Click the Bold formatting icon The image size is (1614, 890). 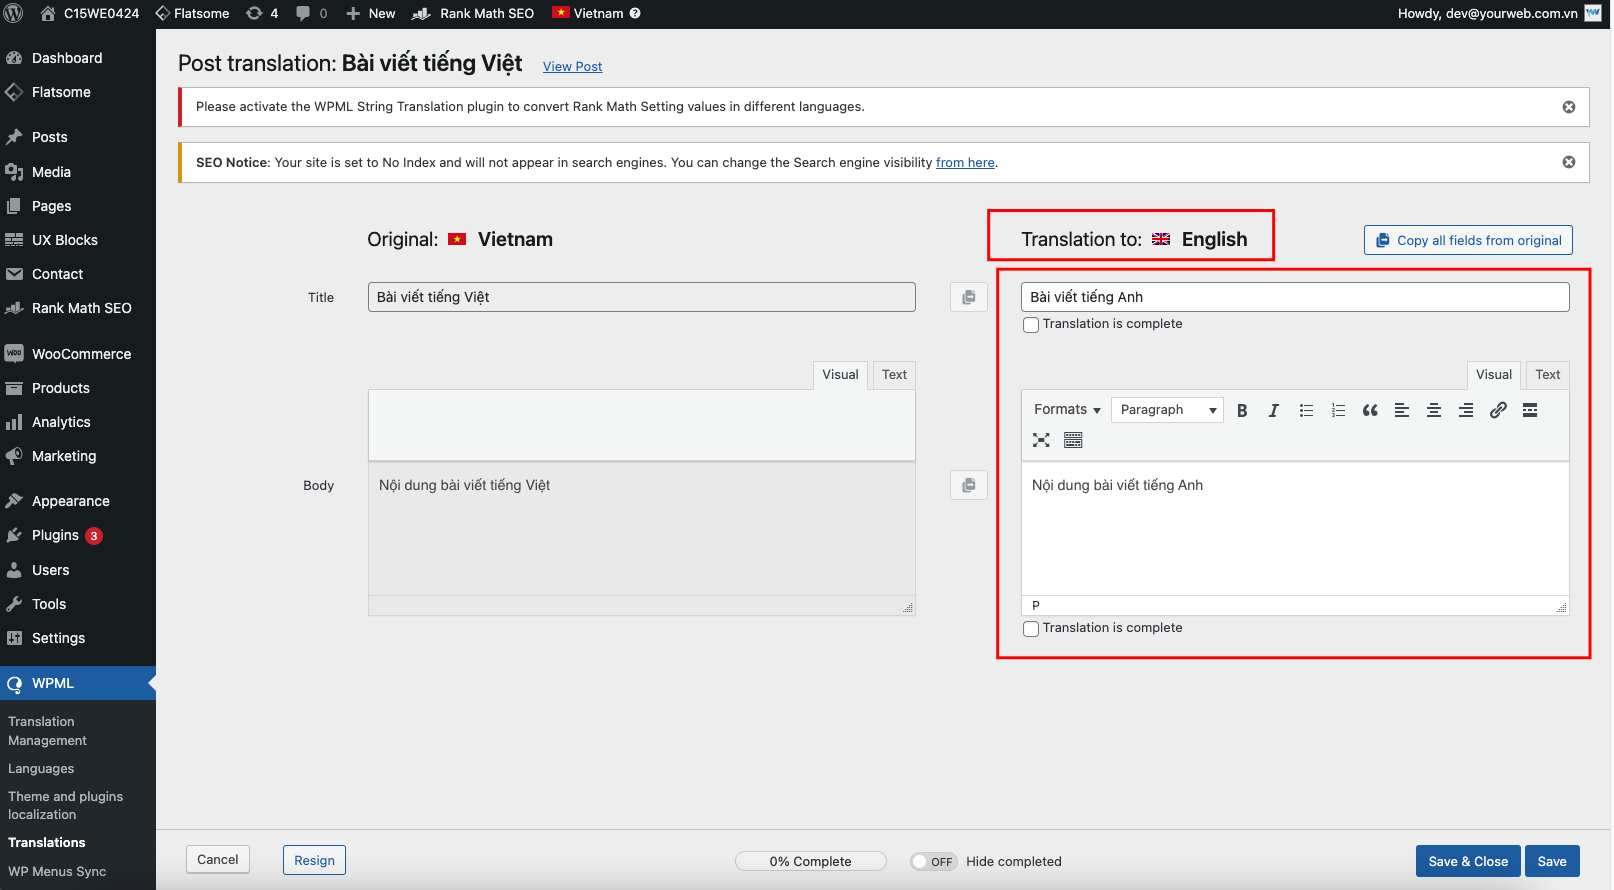tap(1242, 410)
